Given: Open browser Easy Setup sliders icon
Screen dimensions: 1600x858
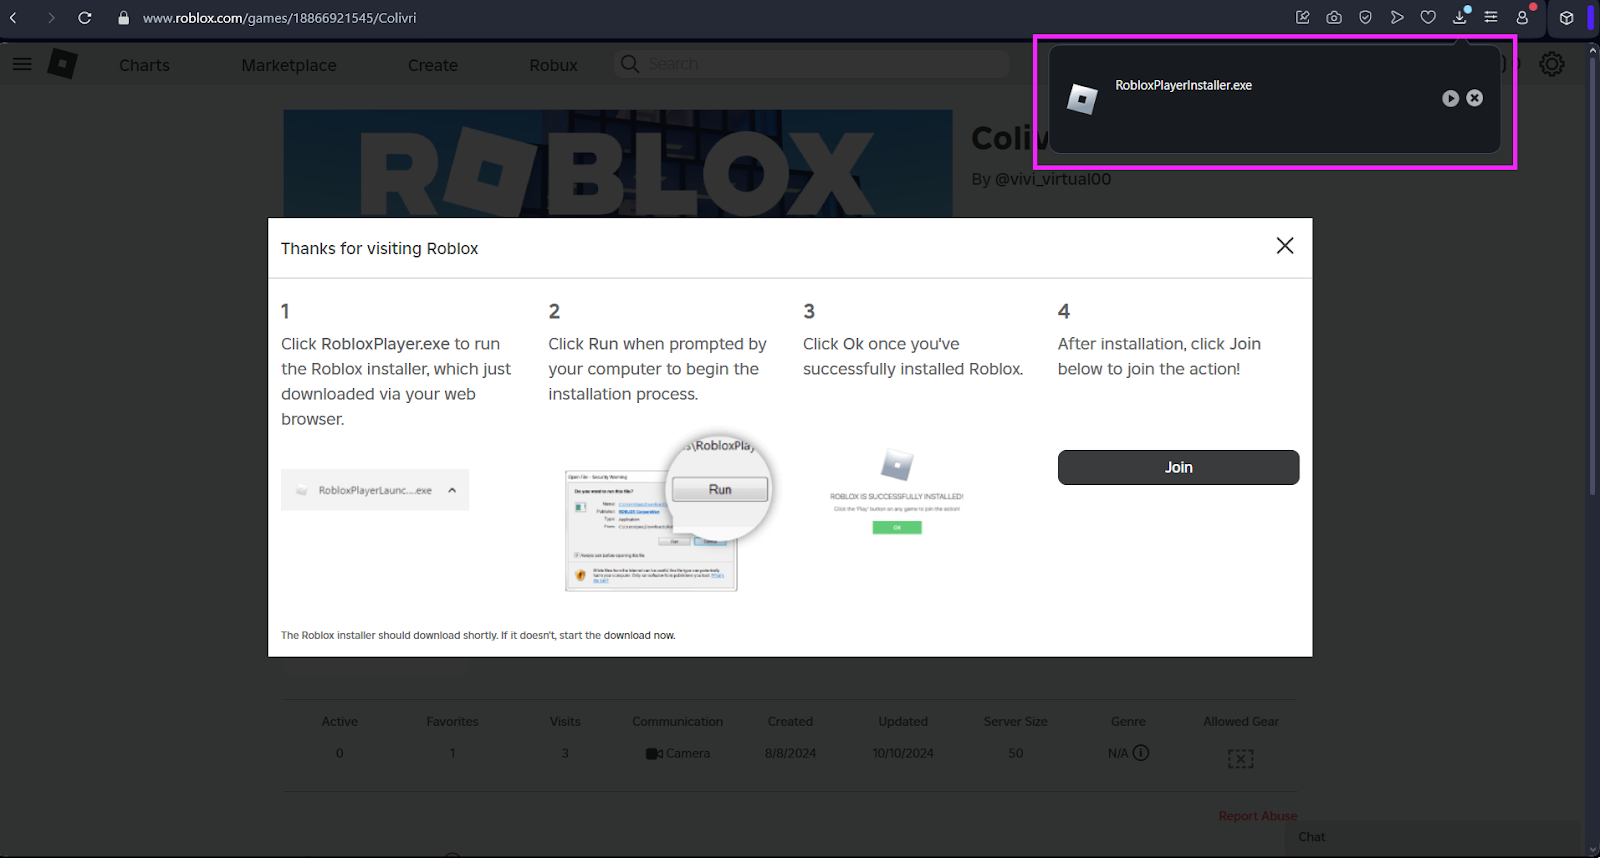Looking at the screenshot, I should click(1491, 17).
